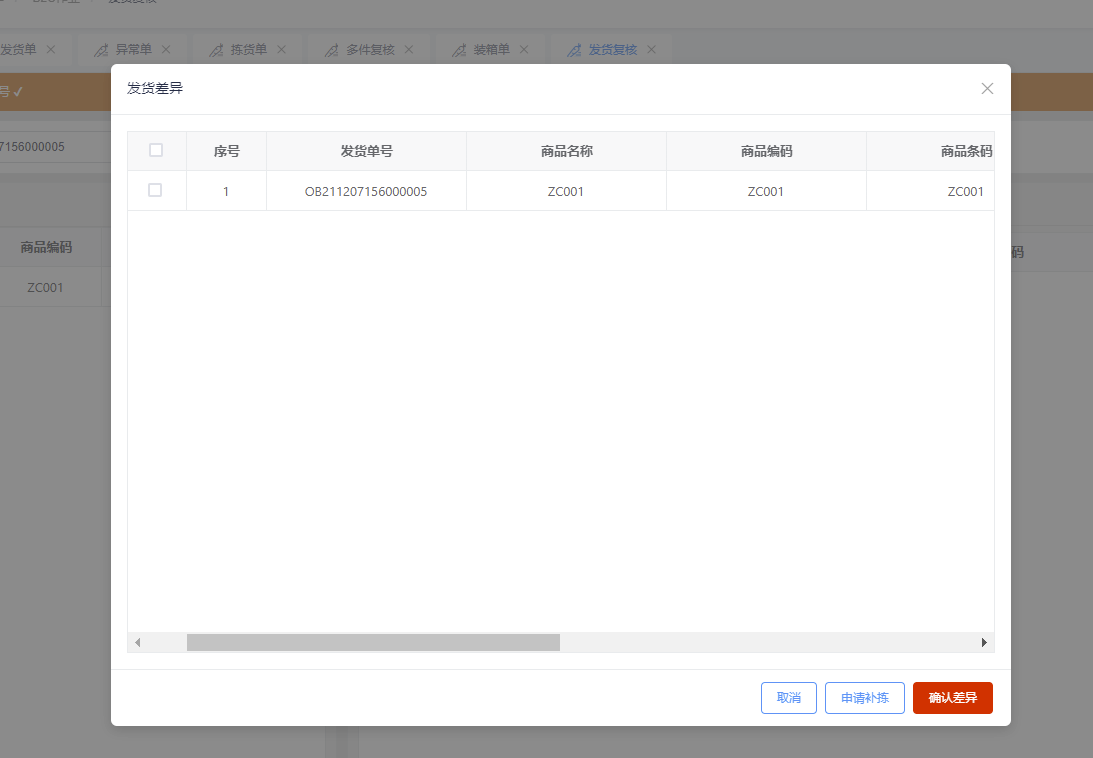Click ZC001 under dialog 商品编码 column
Screen dimensions: 1093x758
pos(766,191)
